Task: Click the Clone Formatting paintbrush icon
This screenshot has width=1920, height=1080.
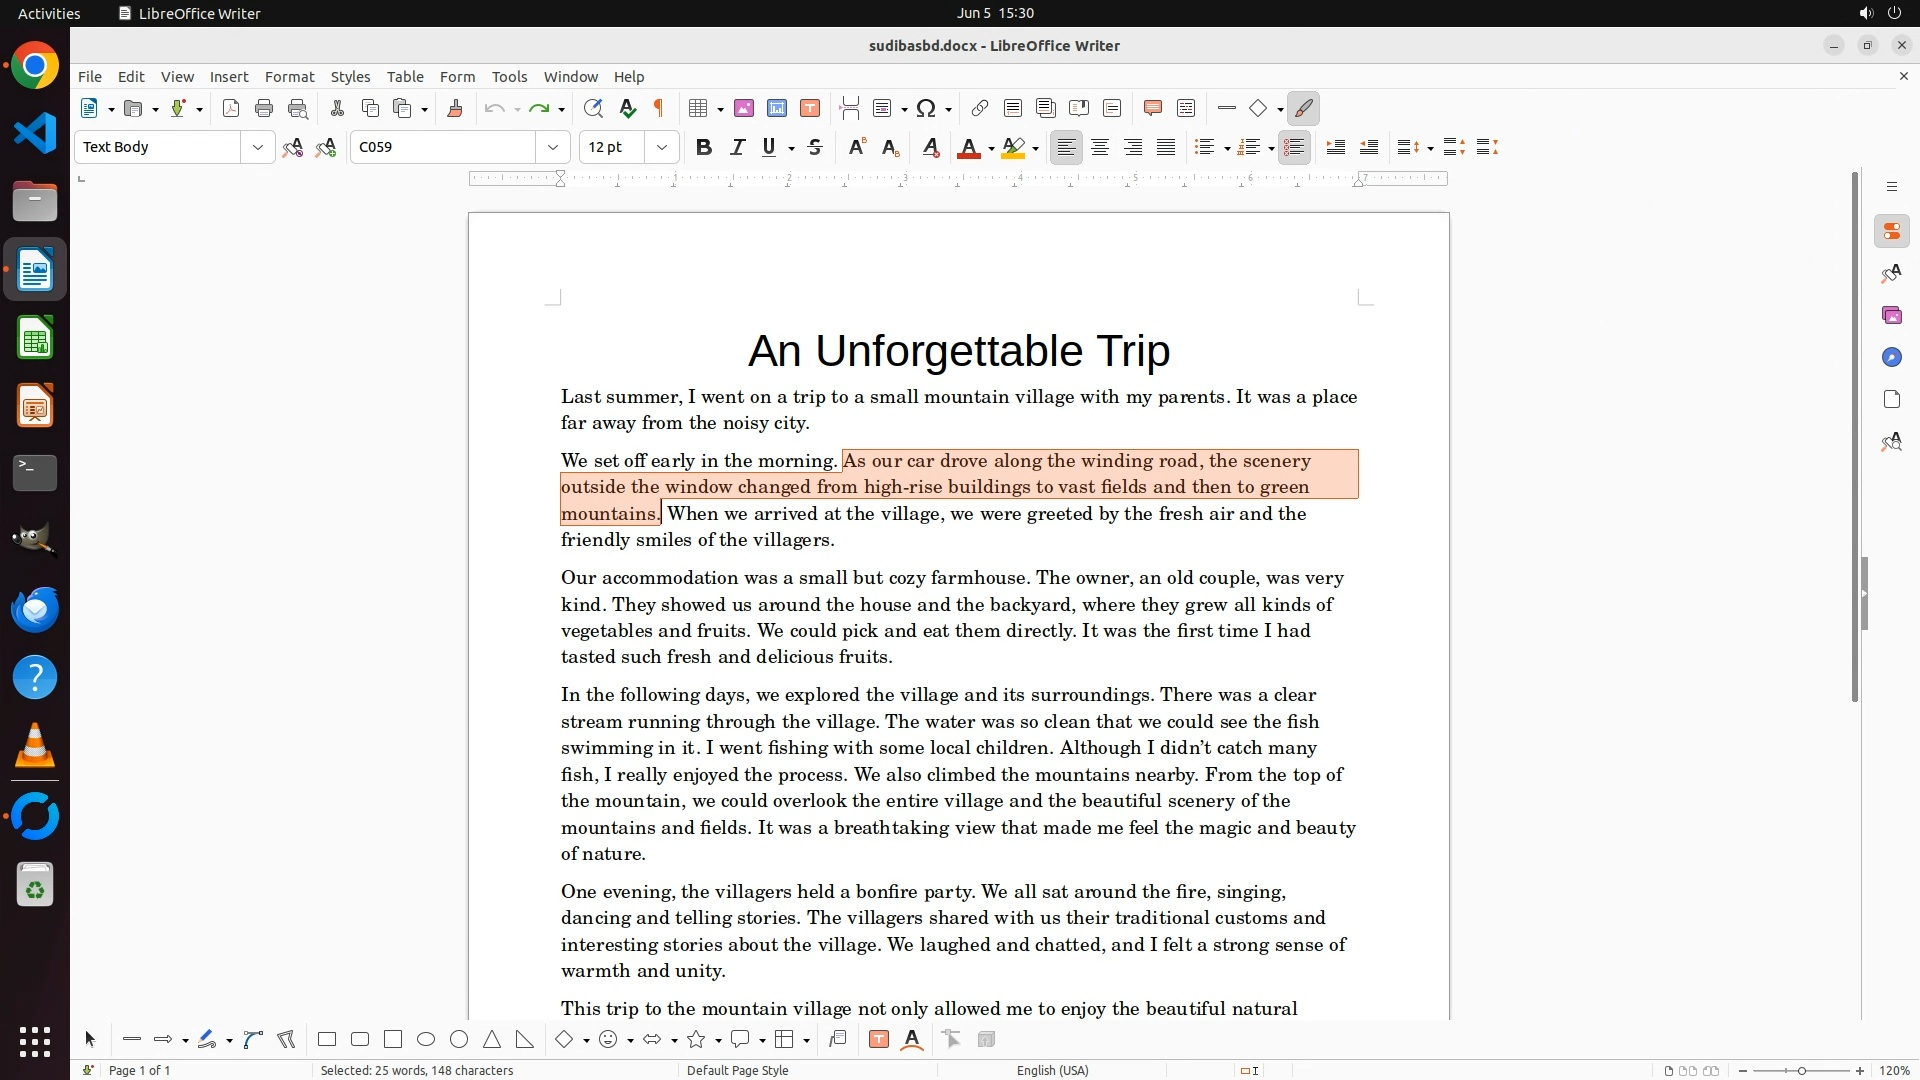Action: point(455,109)
